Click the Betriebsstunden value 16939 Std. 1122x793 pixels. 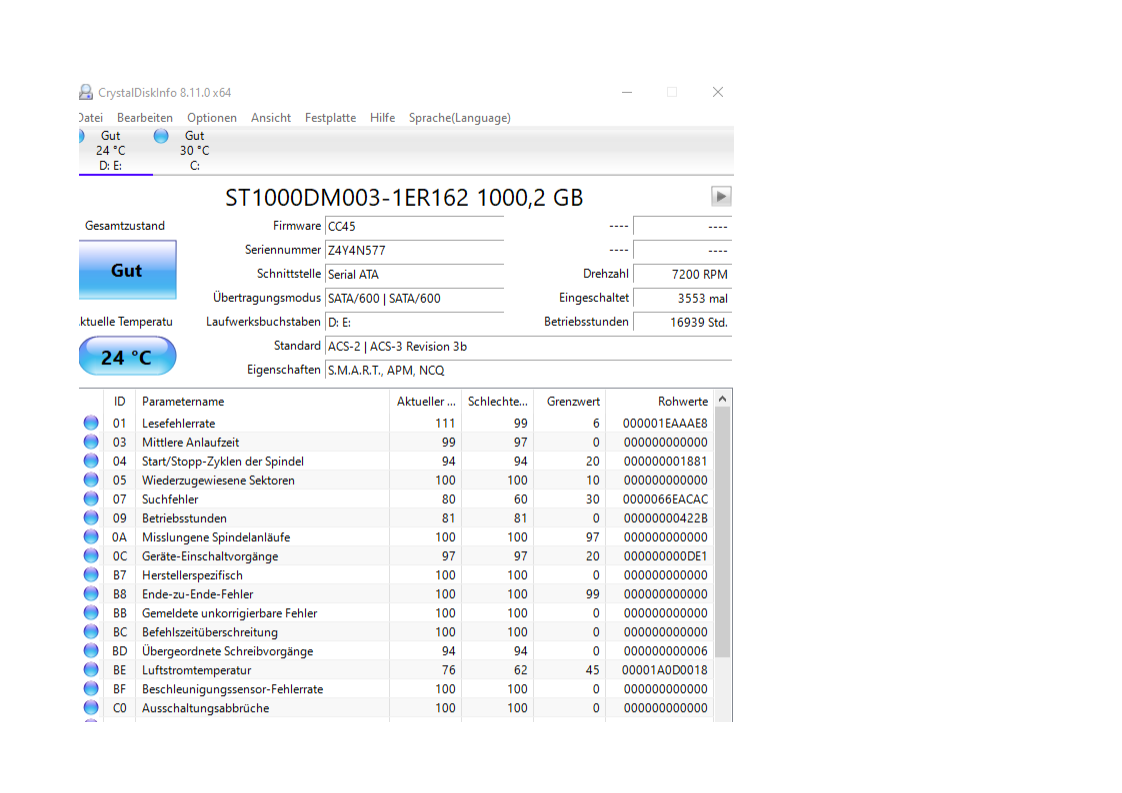(x=683, y=322)
